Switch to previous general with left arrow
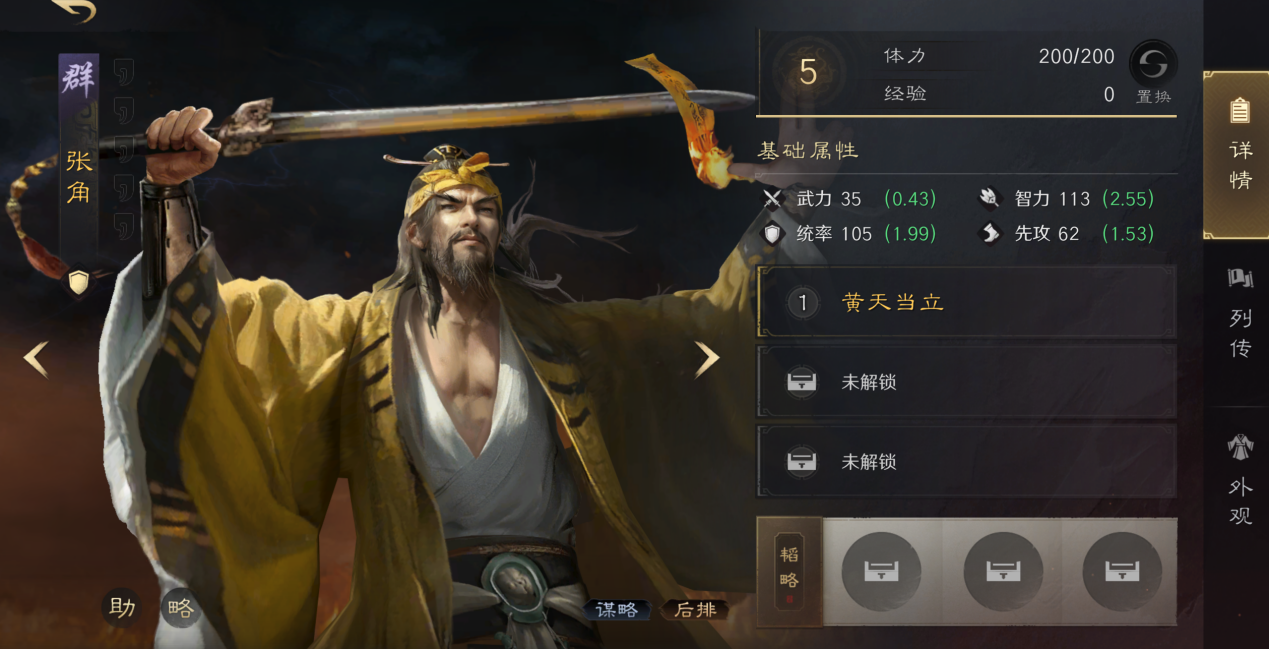This screenshot has width=1269, height=649. pyautogui.click(x=36, y=358)
